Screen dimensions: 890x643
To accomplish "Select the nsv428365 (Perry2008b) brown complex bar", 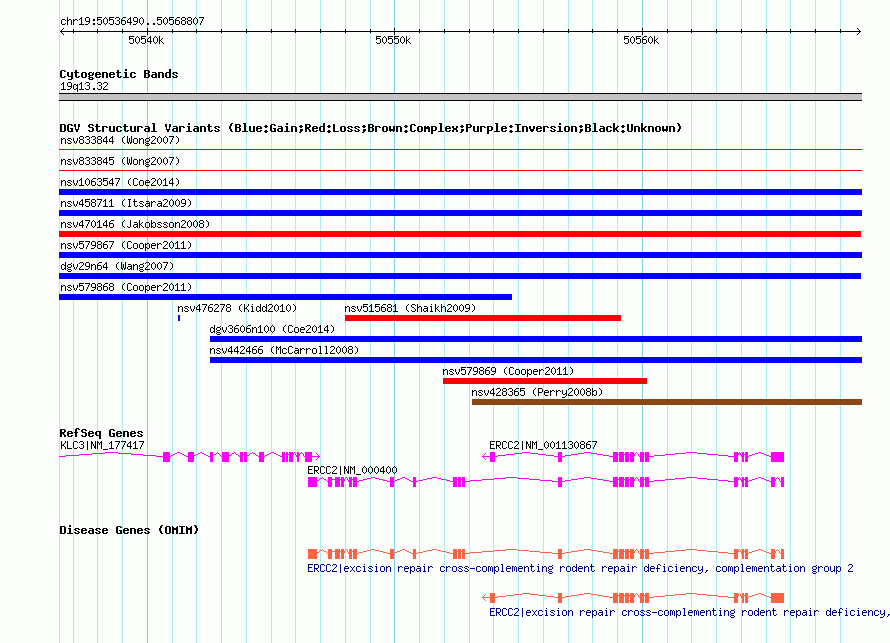I will point(667,402).
